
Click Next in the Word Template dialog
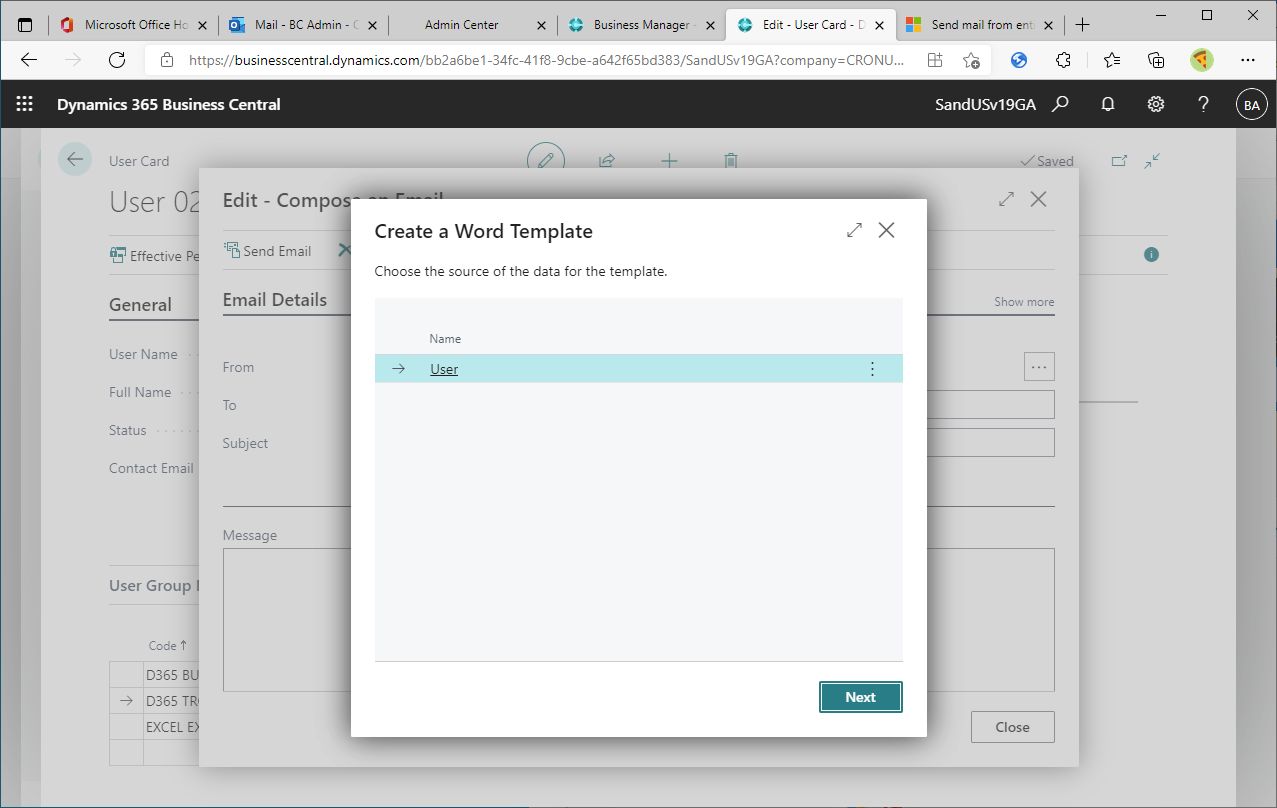click(860, 697)
